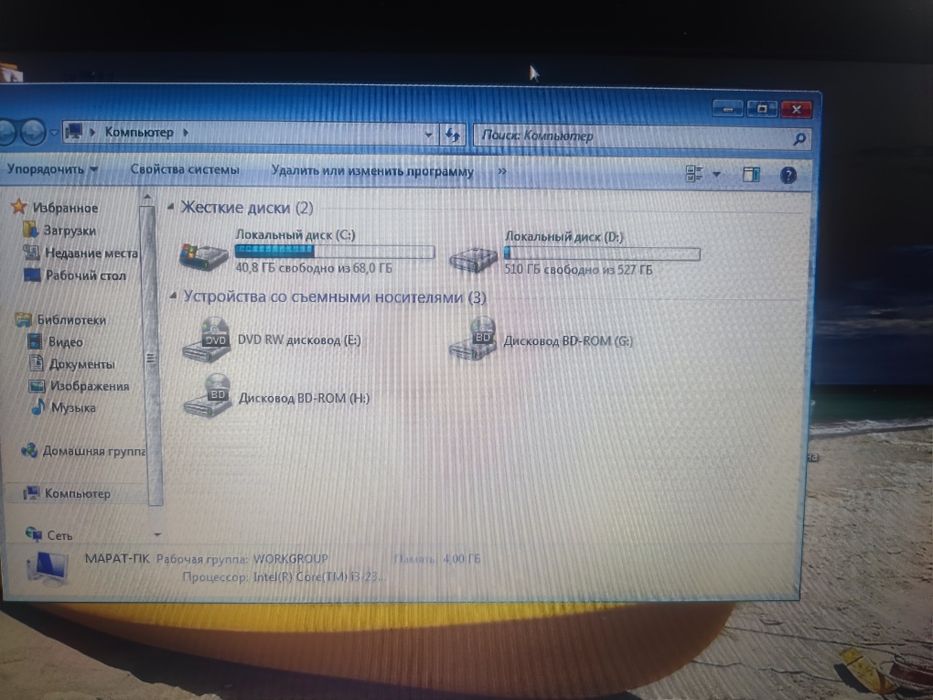Click the Избранное star icon

pyautogui.click(x=19, y=207)
